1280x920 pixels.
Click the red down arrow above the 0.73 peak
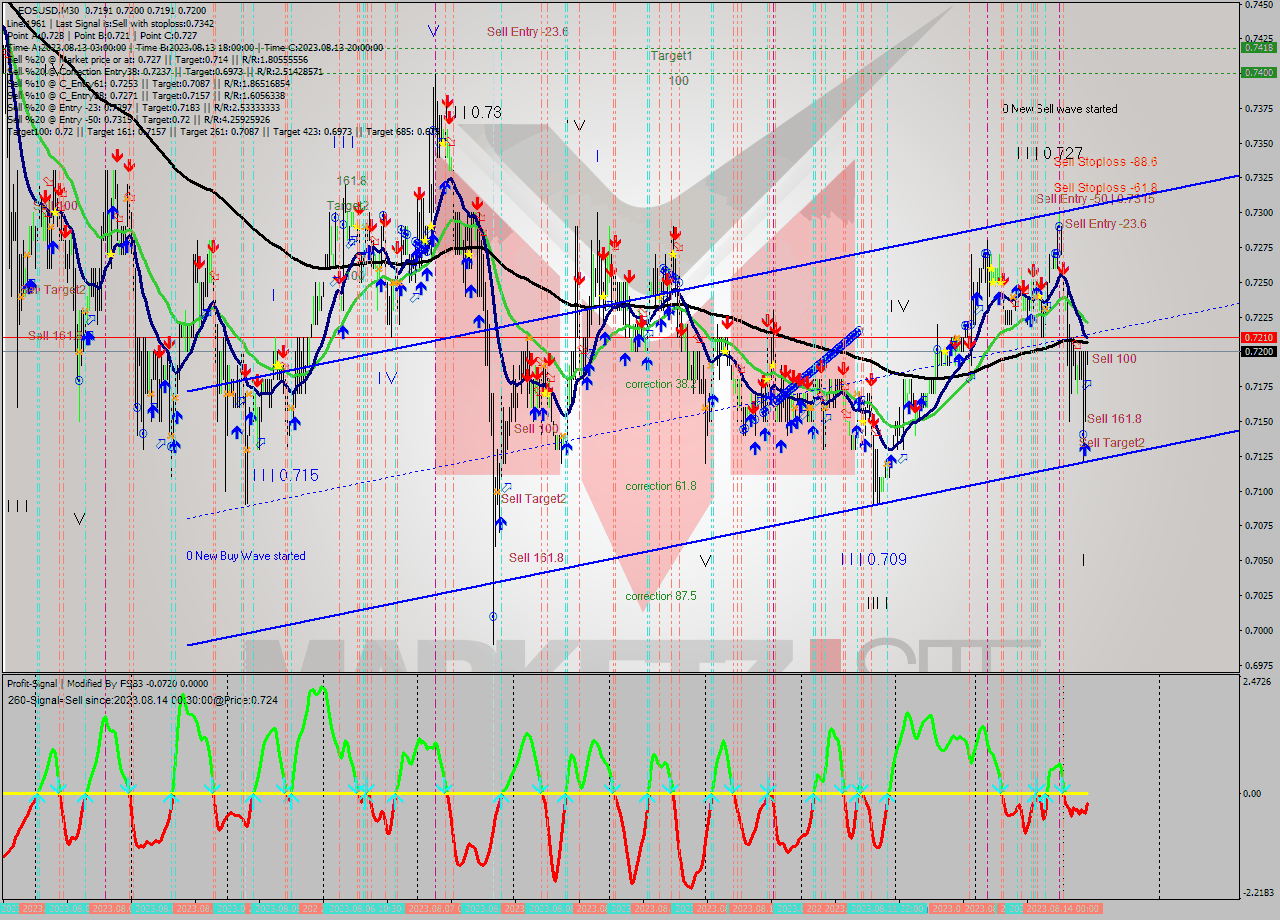point(445,102)
